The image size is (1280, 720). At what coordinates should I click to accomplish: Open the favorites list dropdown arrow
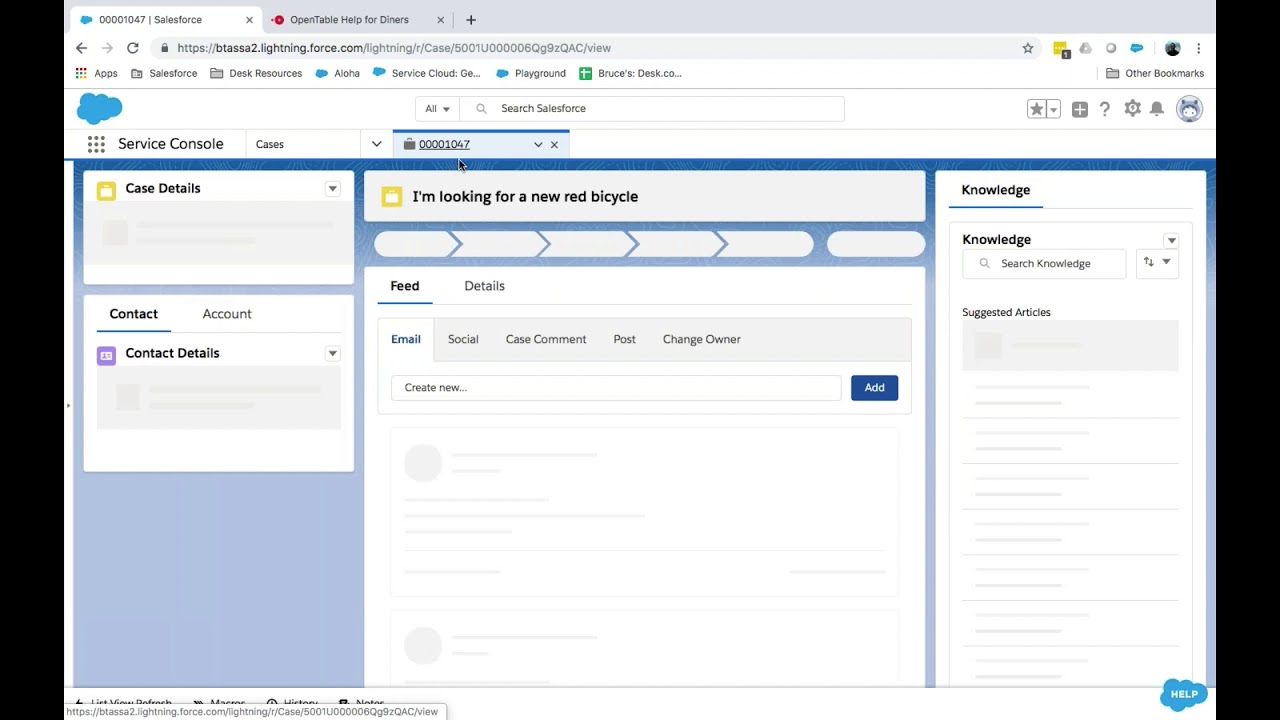point(1053,109)
